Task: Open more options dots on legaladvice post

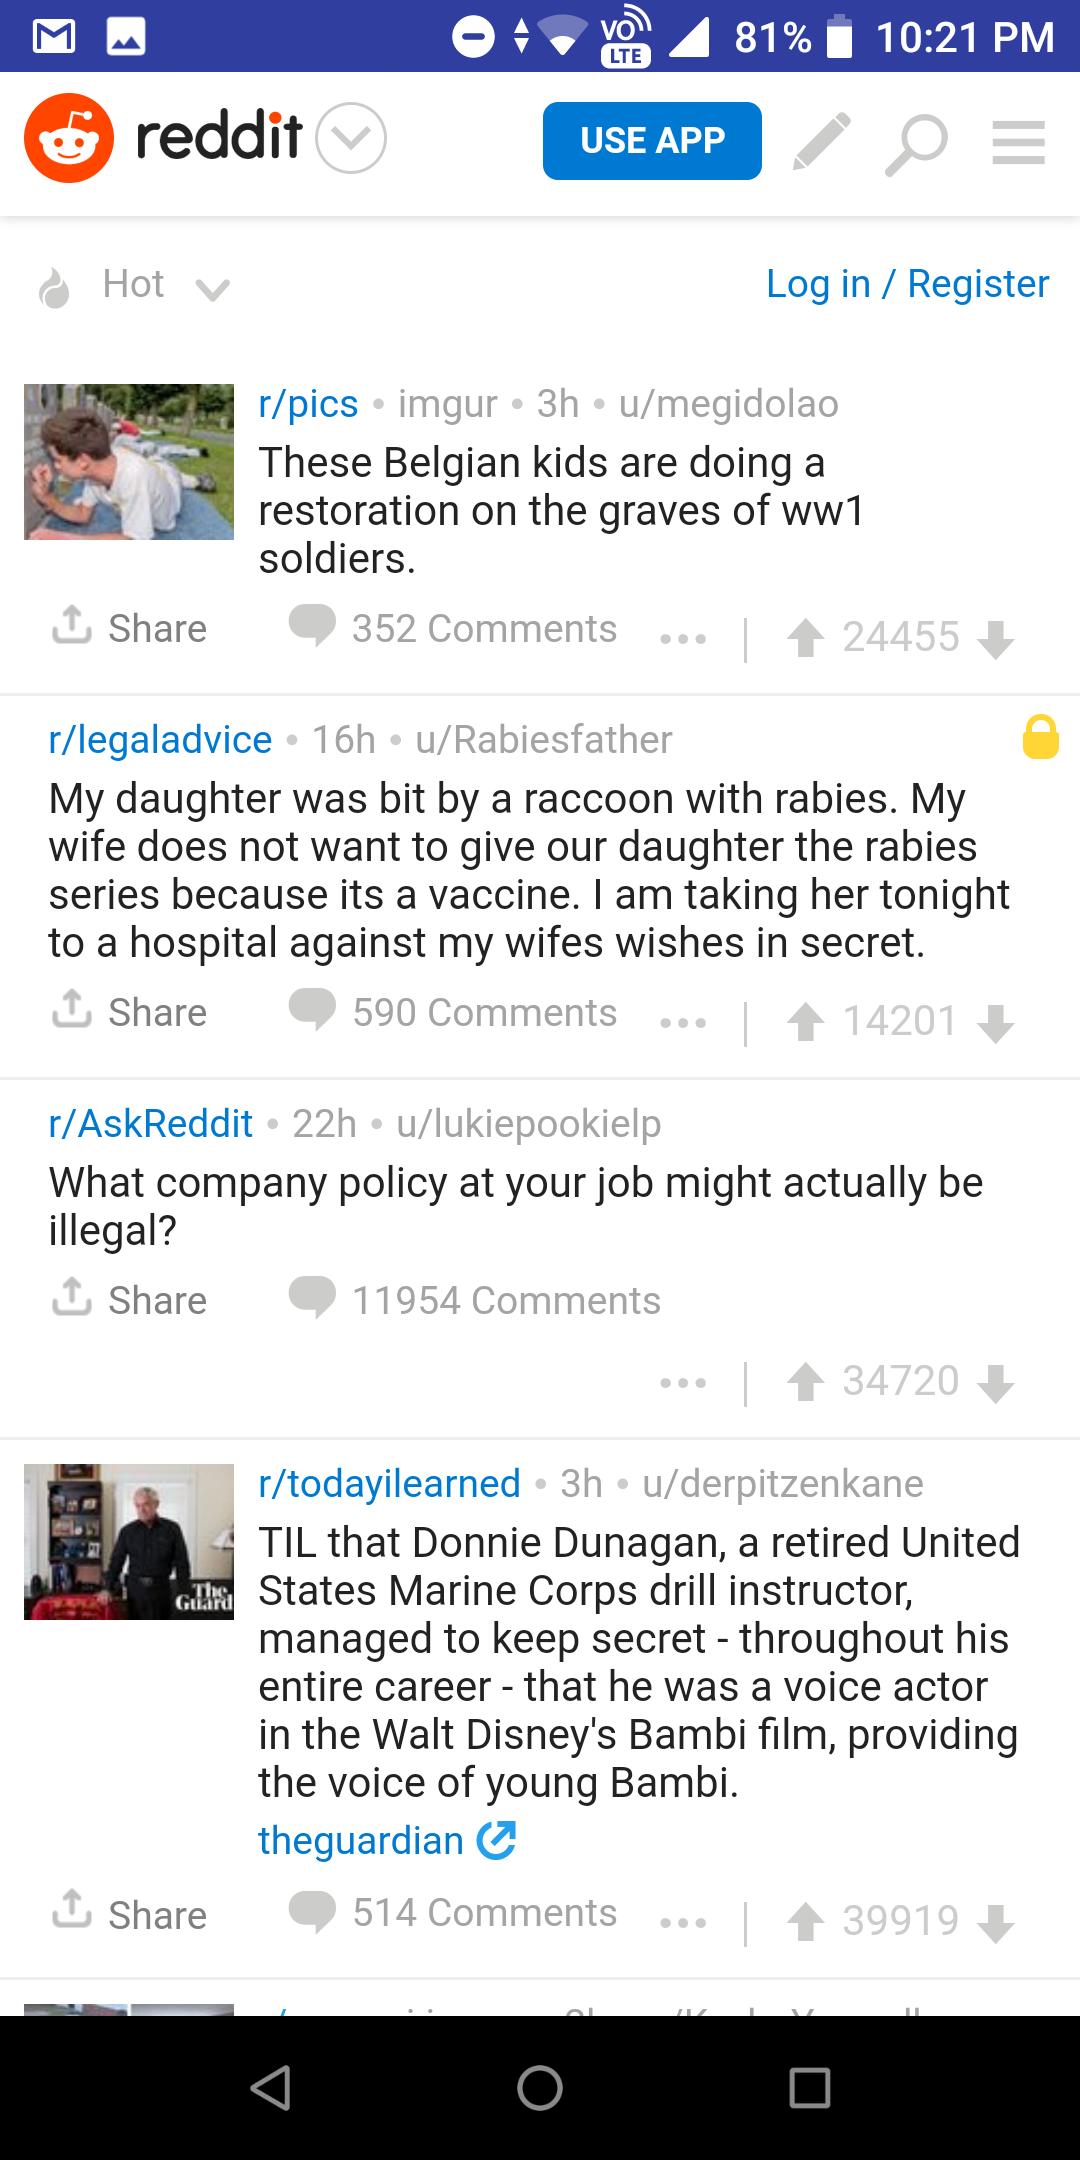Action: tap(683, 1022)
